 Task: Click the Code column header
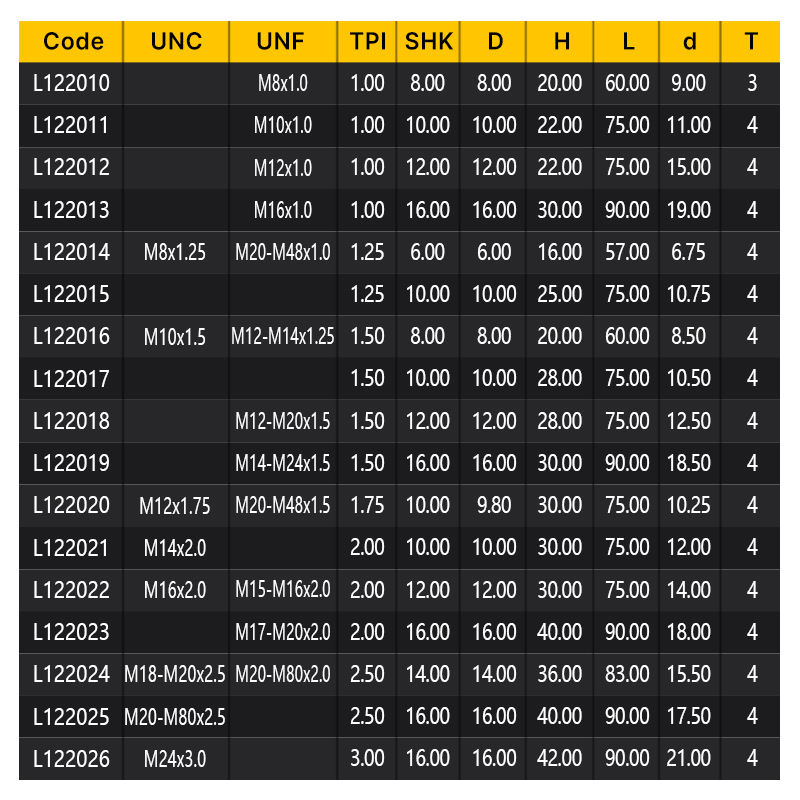74,41
